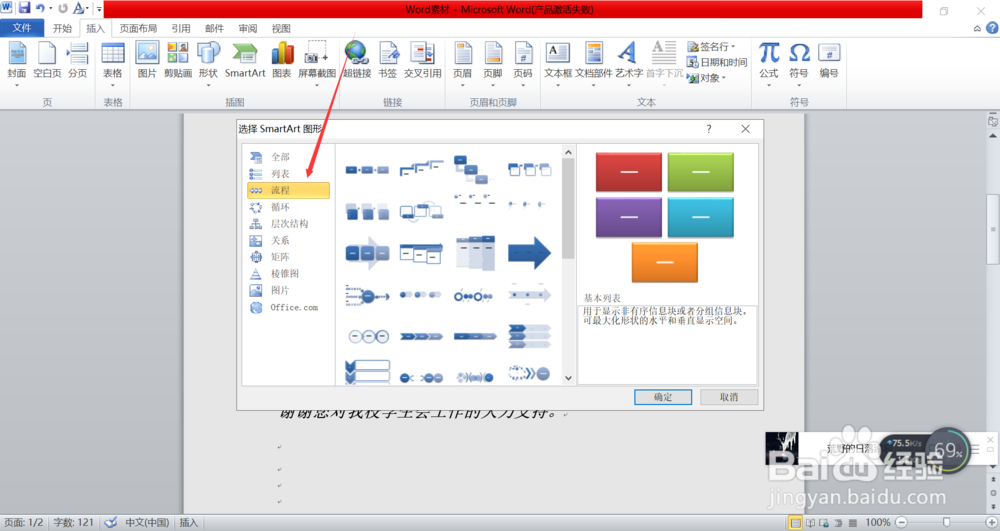1000x531 pixels.
Task: Switch to the View (视图) tab
Action: (281, 28)
